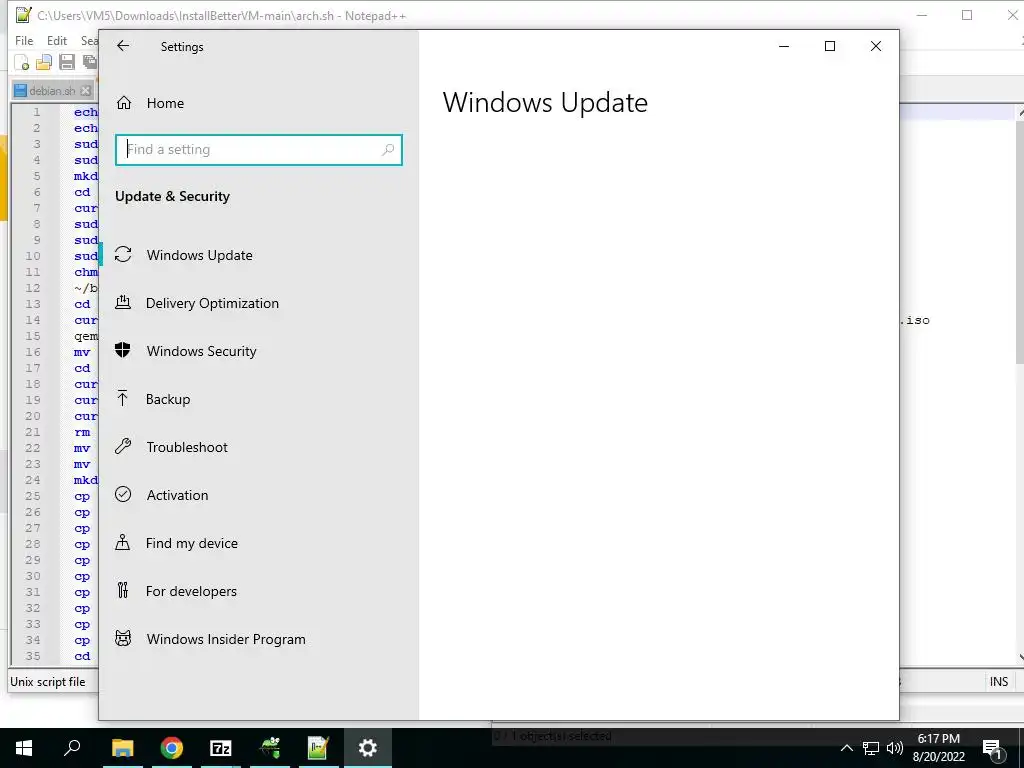Click the Settings gear in the taskbar
1024x768 pixels.
click(x=368, y=748)
